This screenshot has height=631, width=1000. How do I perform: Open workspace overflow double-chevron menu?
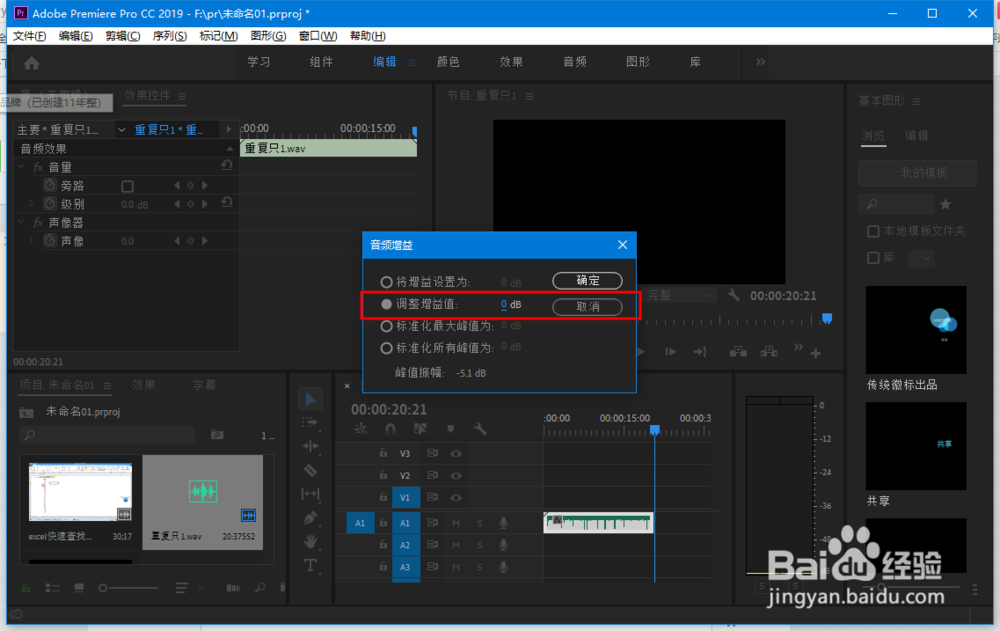click(760, 62)
